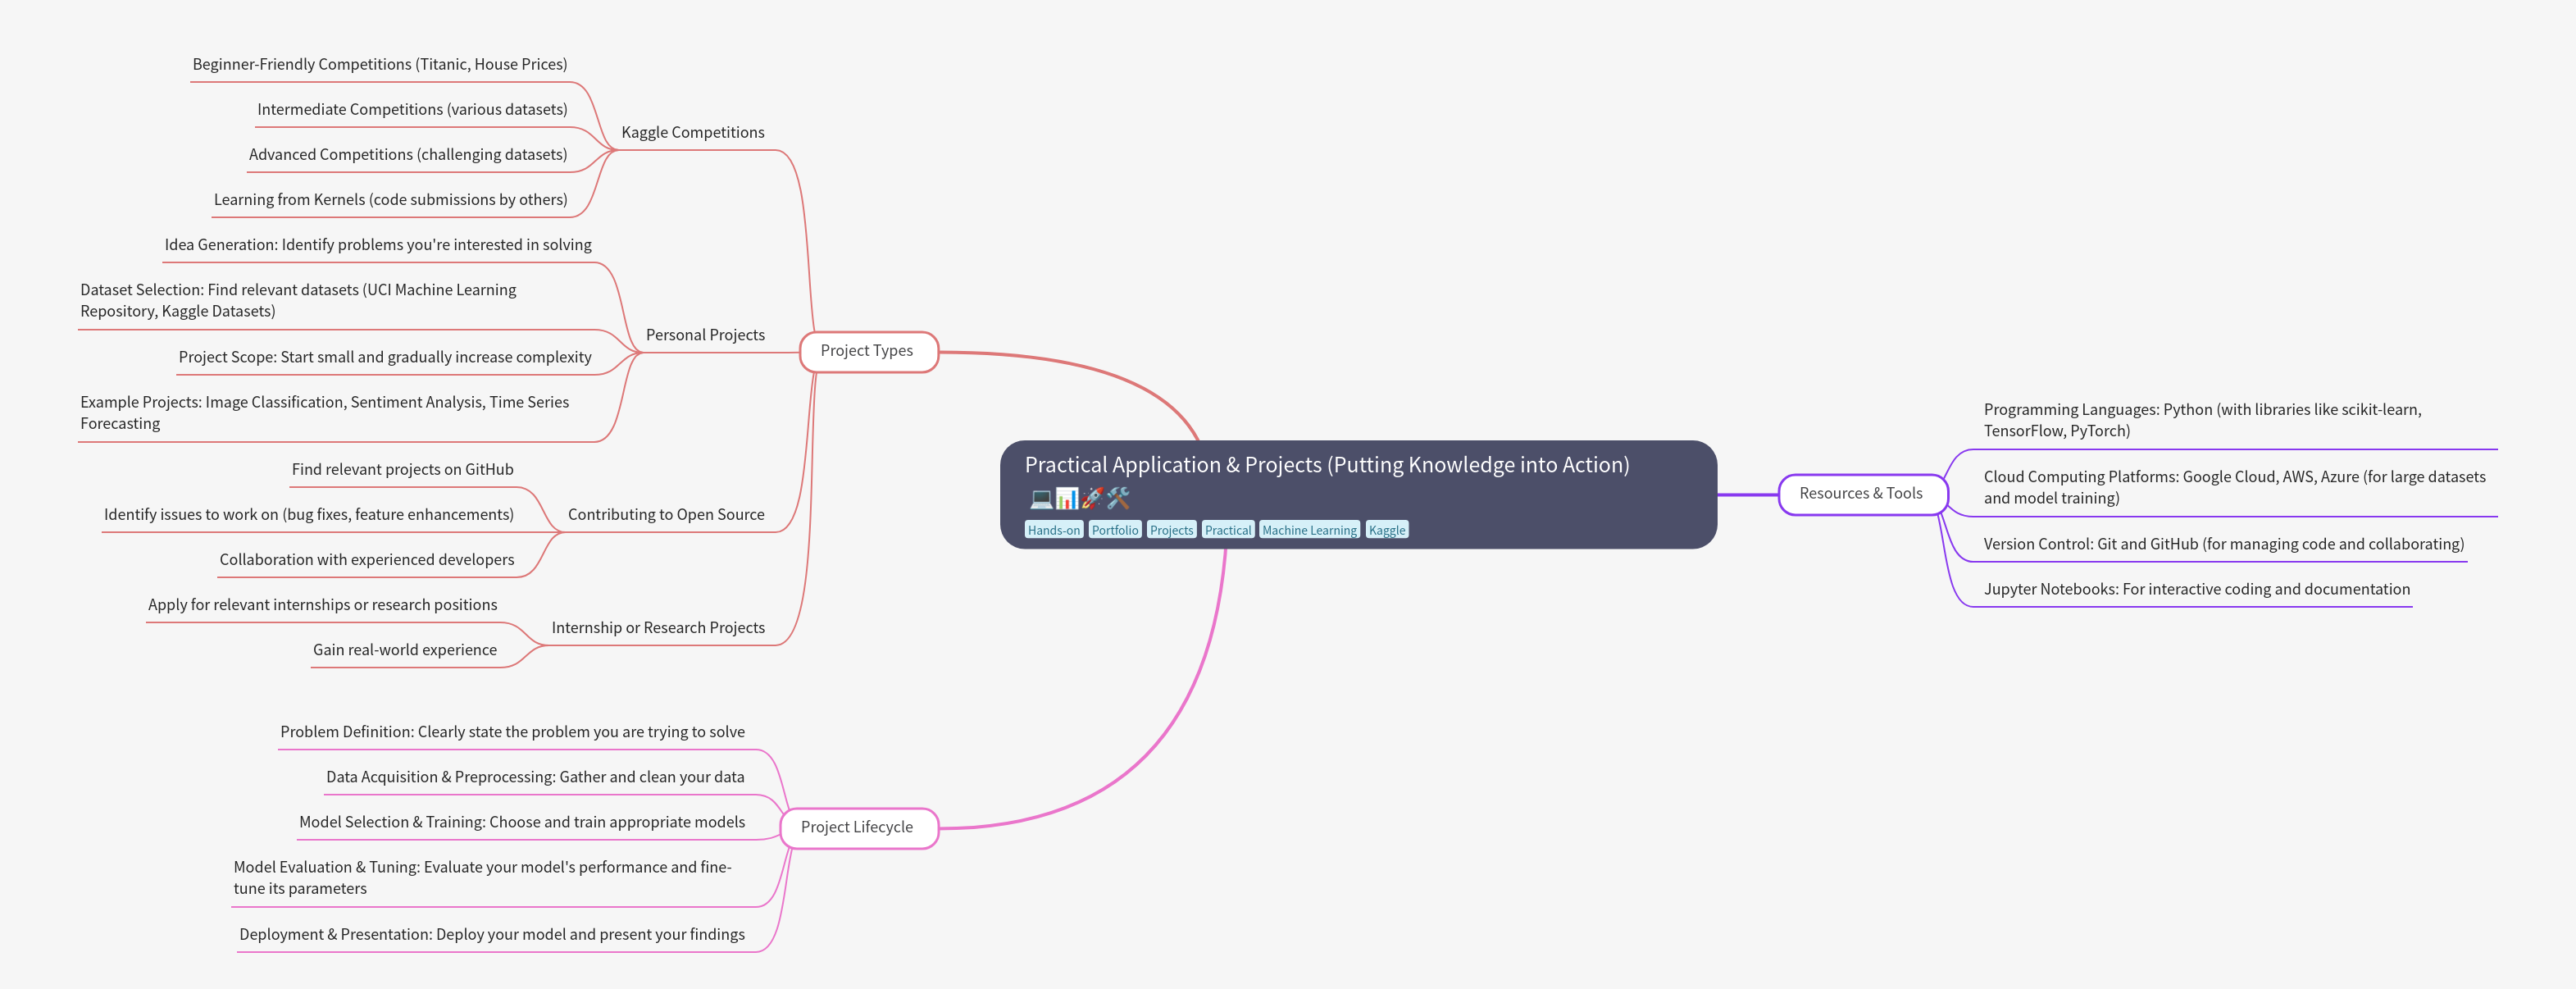
Task: Select the Projects tag
Action: click(1171, 530)
